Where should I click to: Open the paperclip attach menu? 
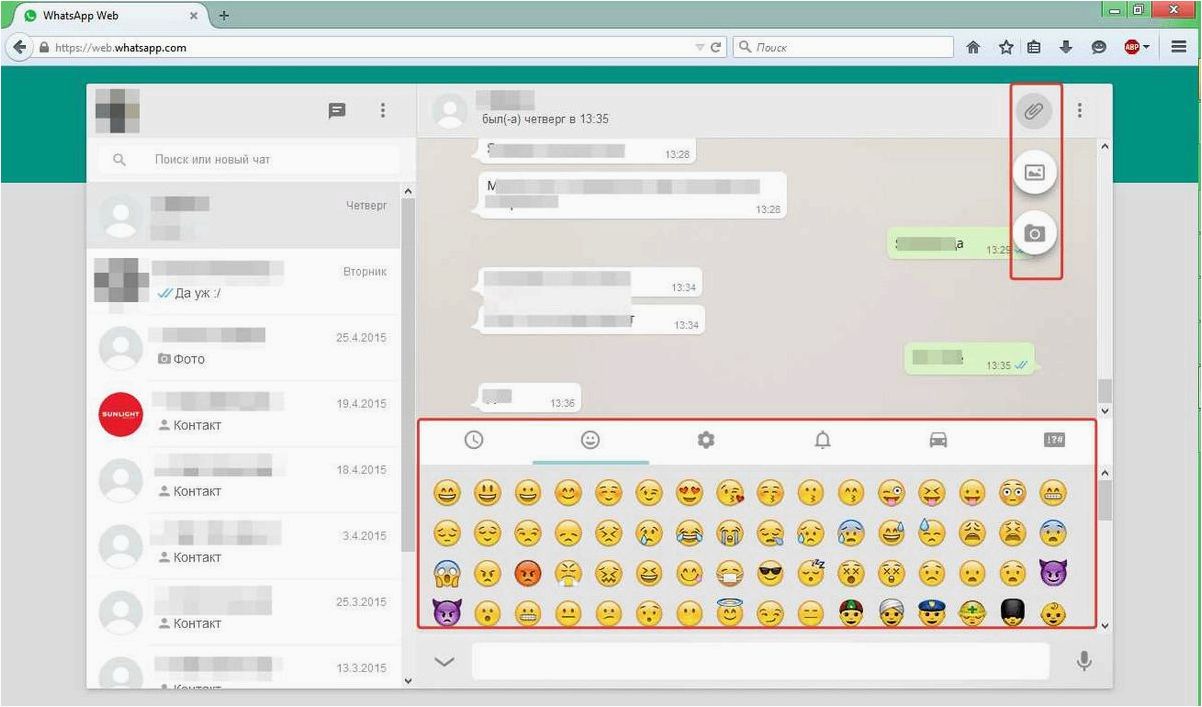(1034, 111)
